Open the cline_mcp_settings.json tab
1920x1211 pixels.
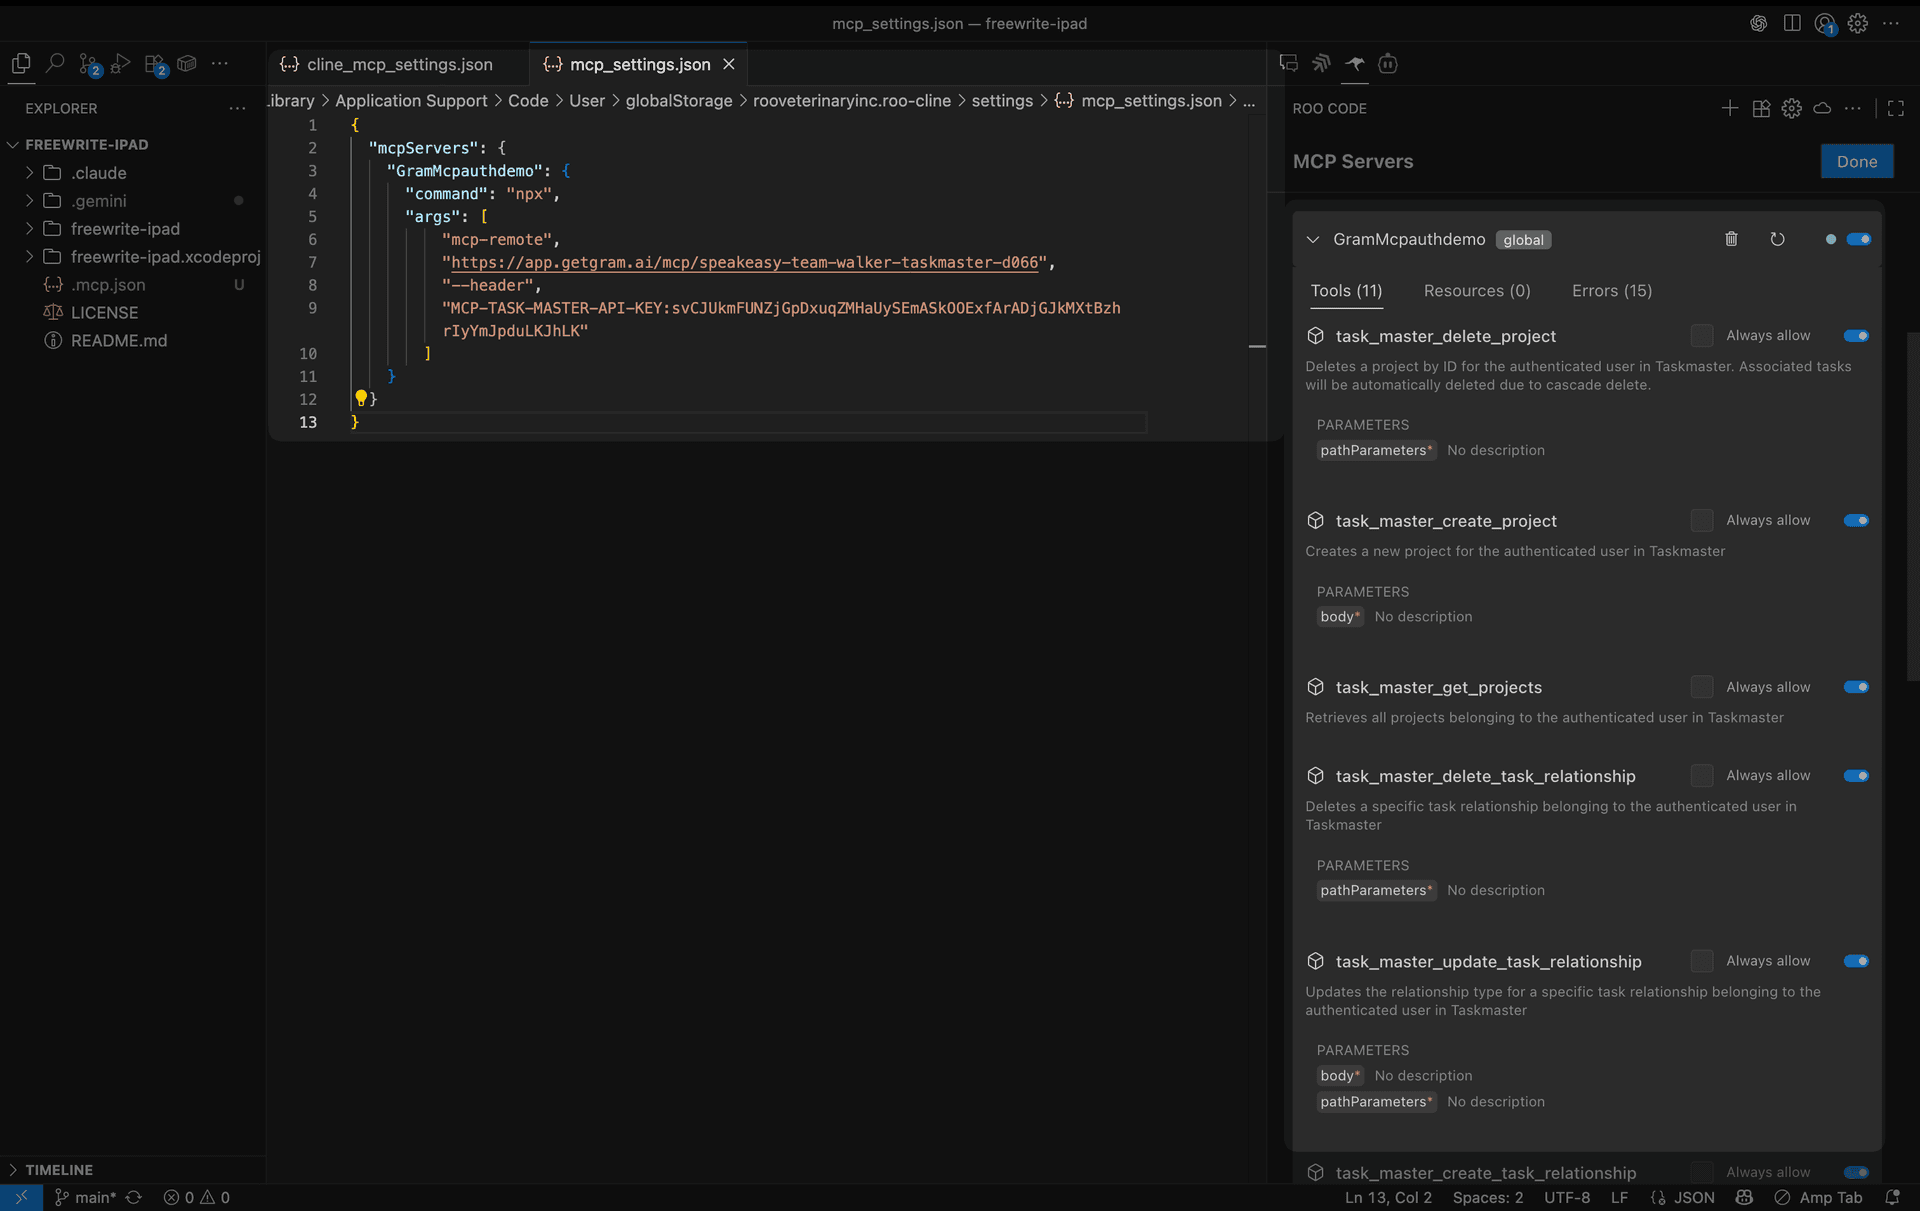398,64
